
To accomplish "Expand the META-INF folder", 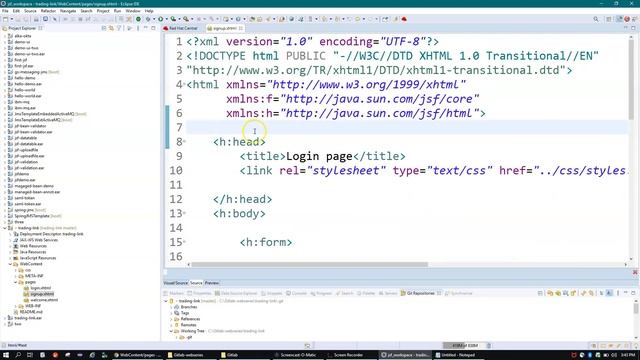I will [x=16, y=276].
